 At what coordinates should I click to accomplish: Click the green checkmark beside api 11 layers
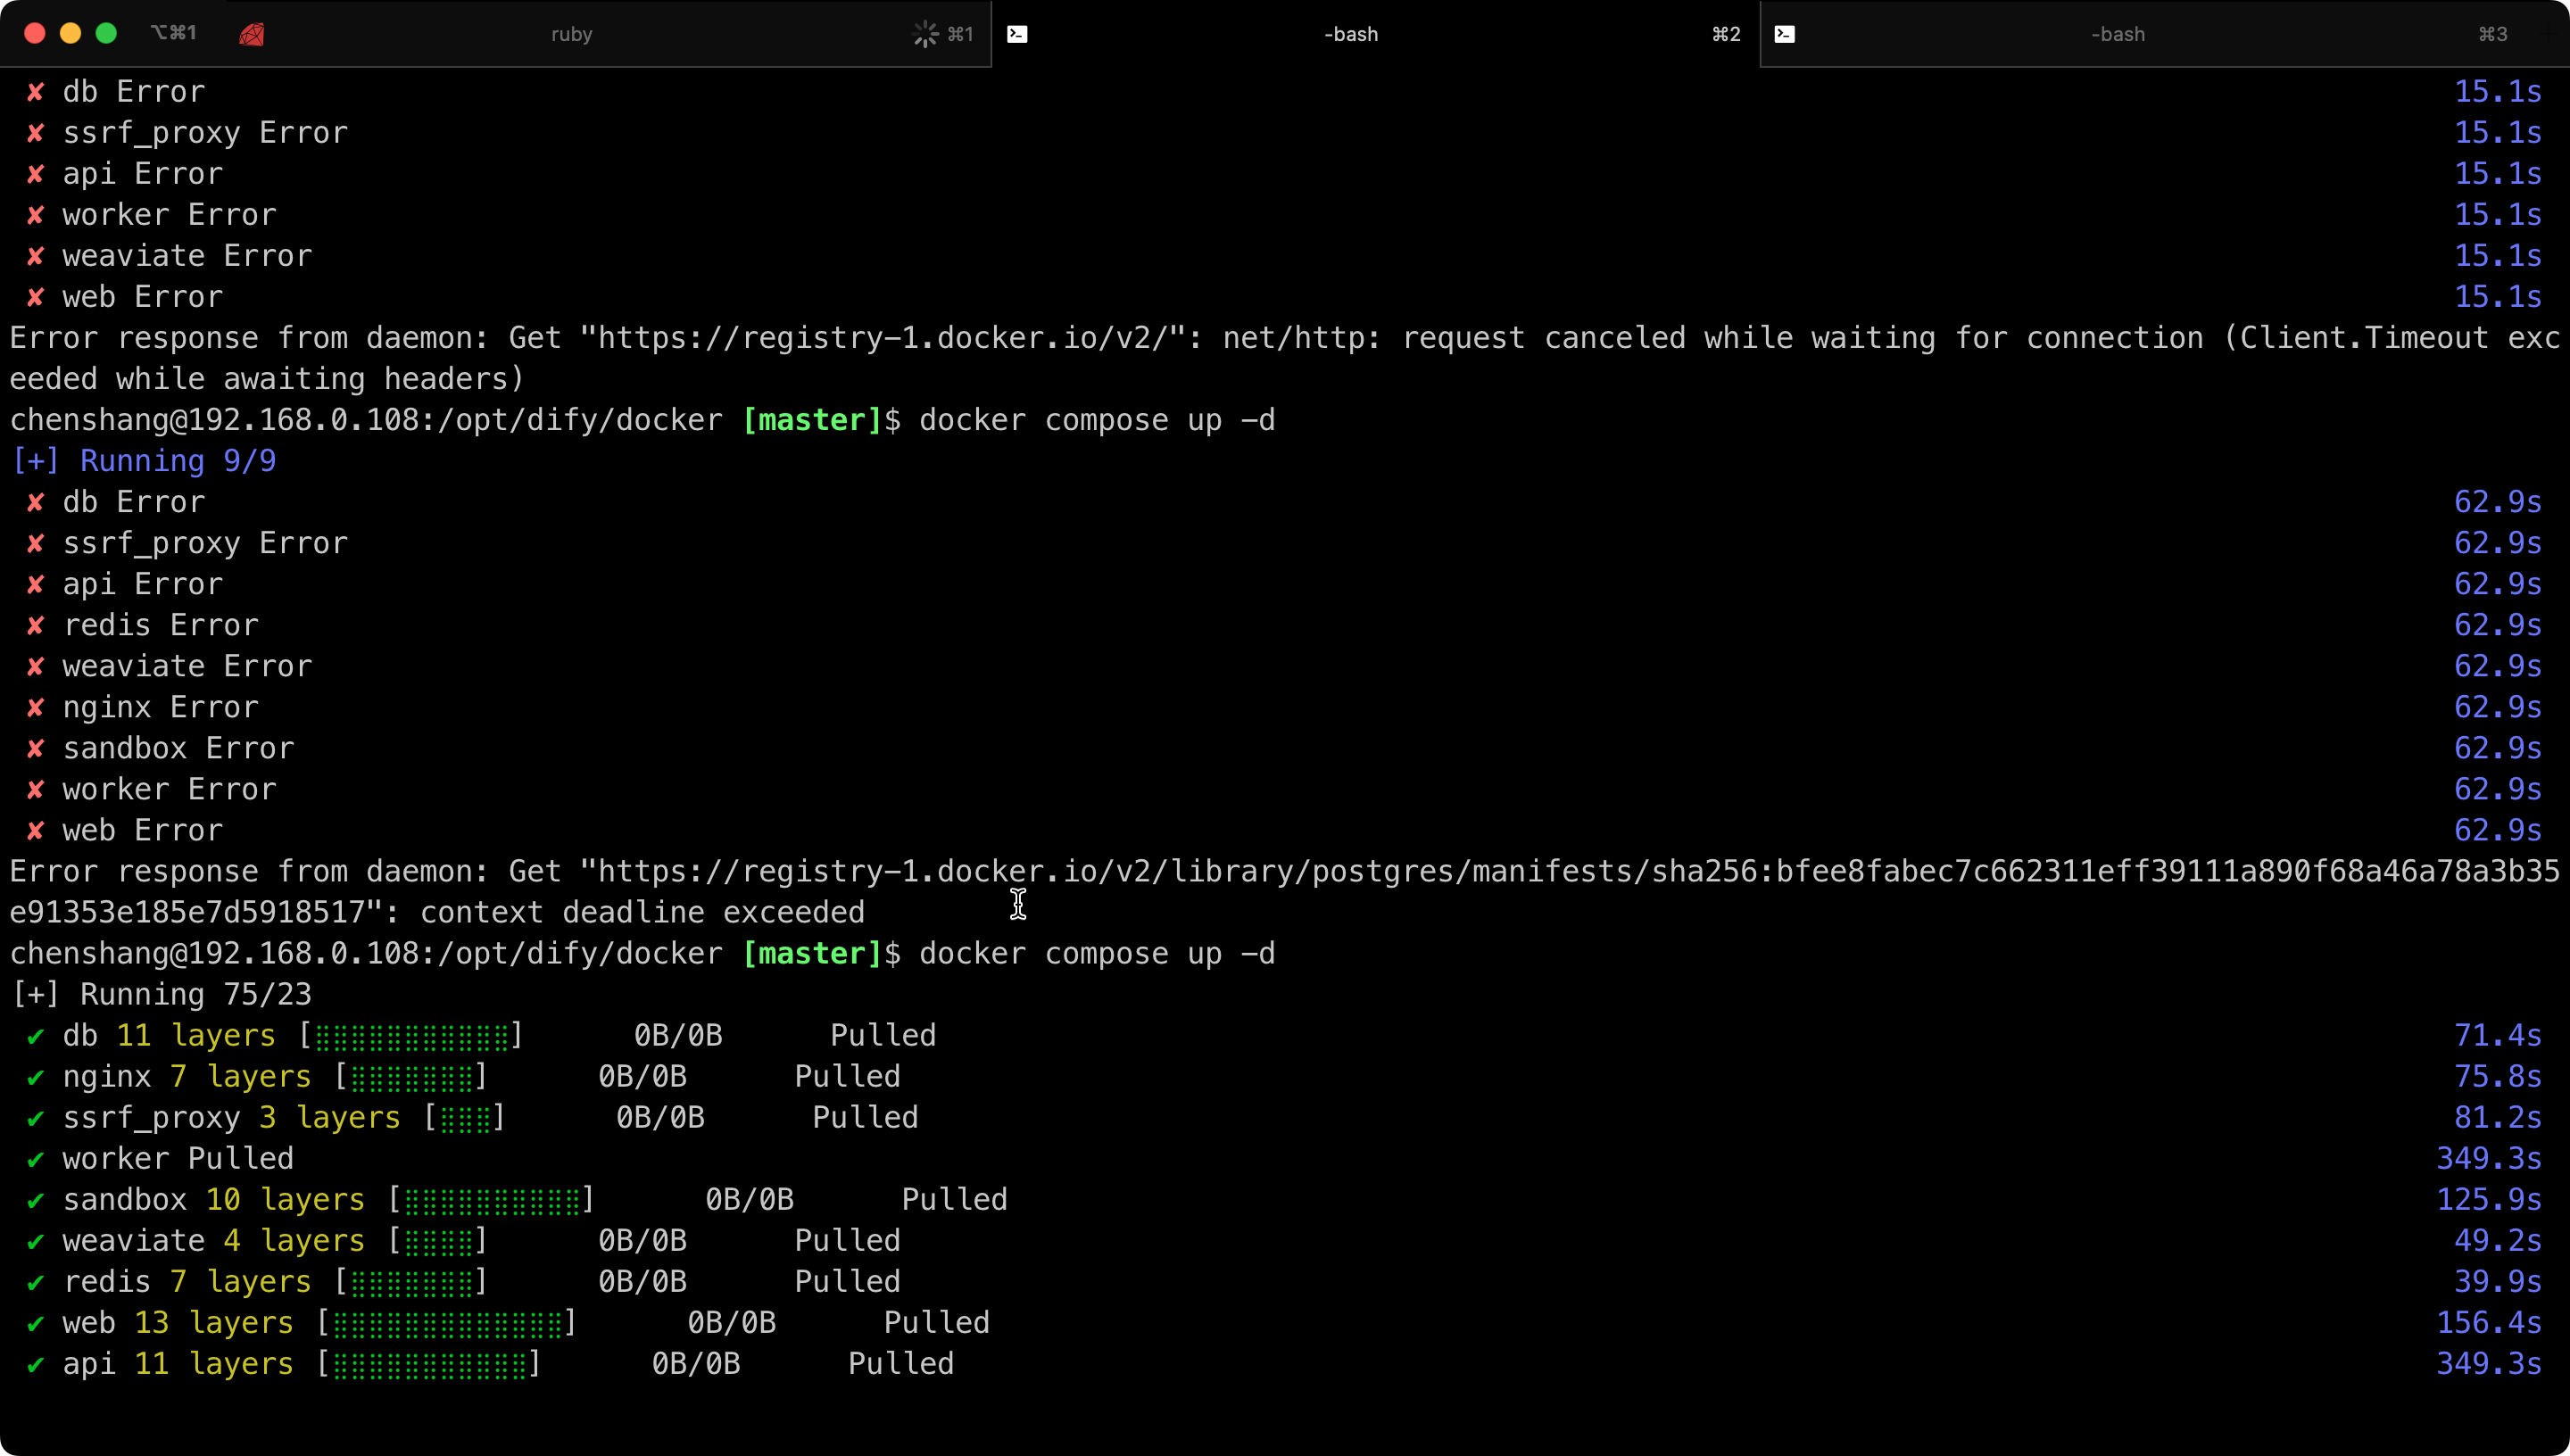coord(36,1364)
